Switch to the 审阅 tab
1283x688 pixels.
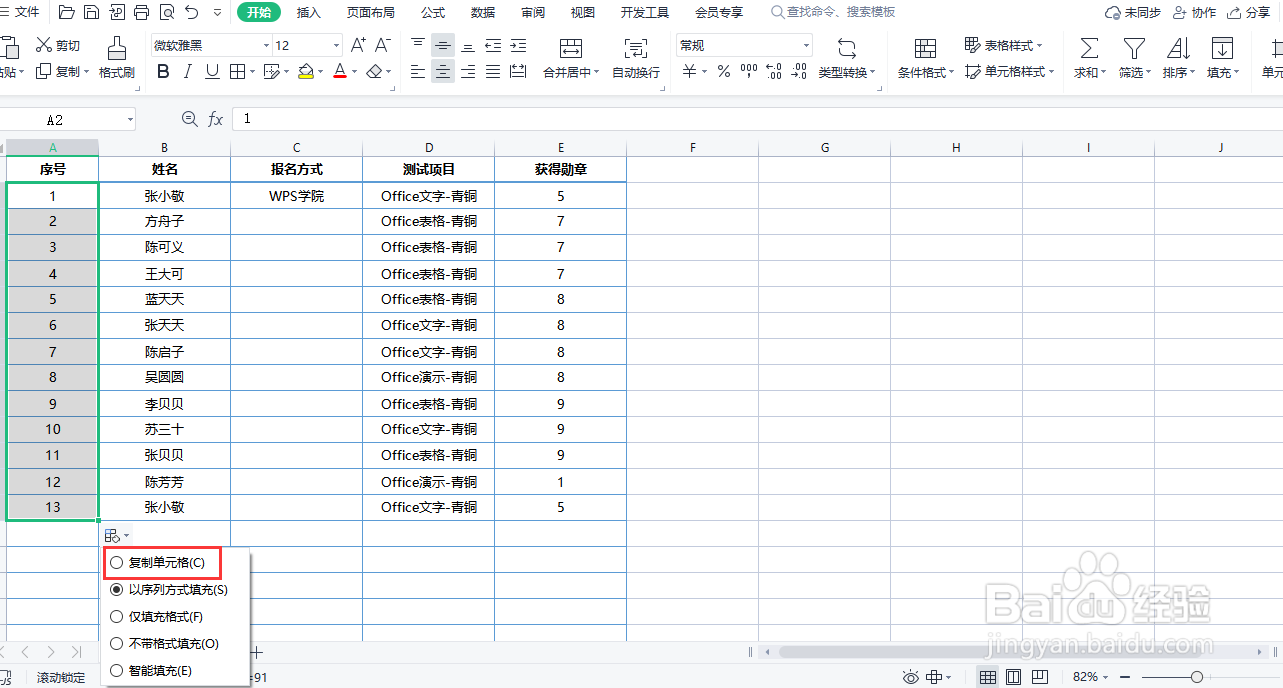(533, 12)
